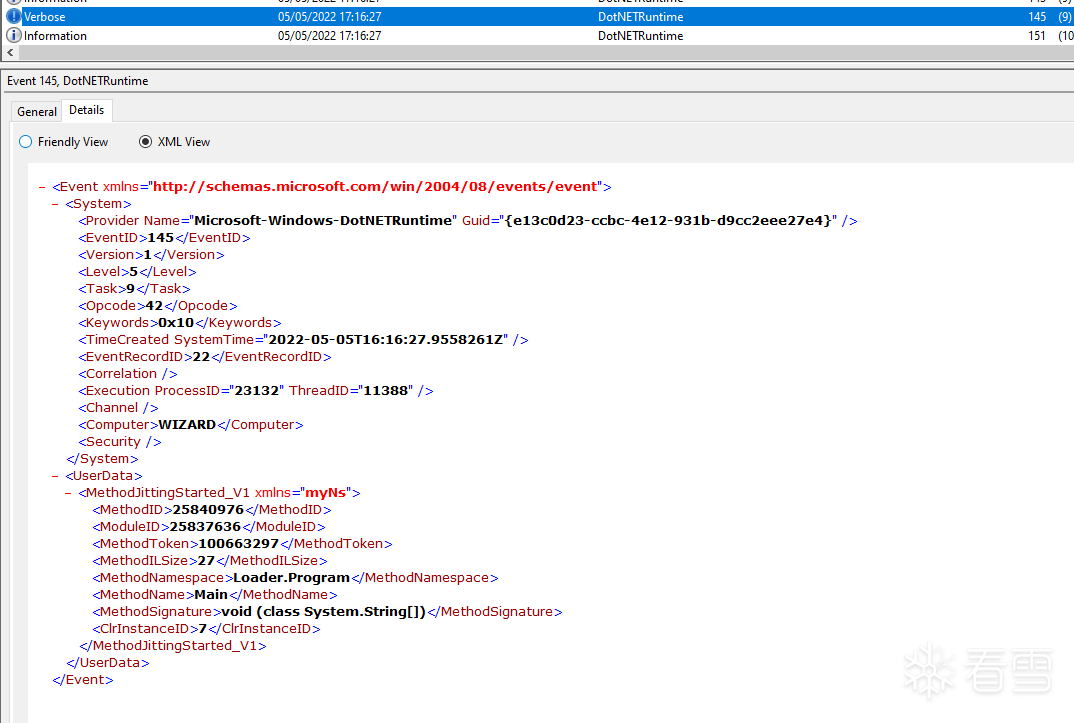Click the myNs namespace value
This screenshot has height=723, width=1074.
[x=325, y=493]
